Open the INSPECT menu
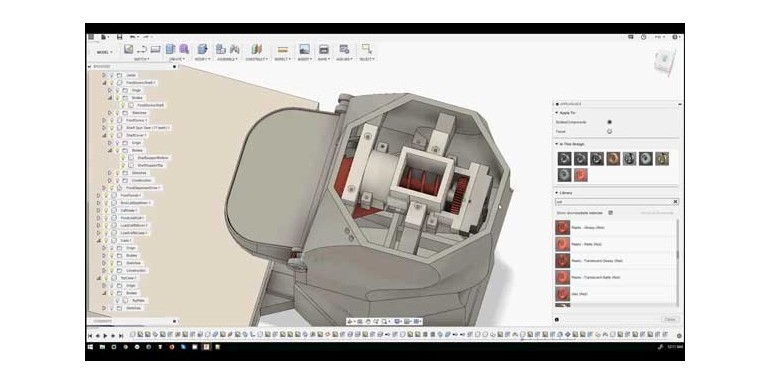The image size is (770, 385). pyautogui.click(x=282, y=59)
